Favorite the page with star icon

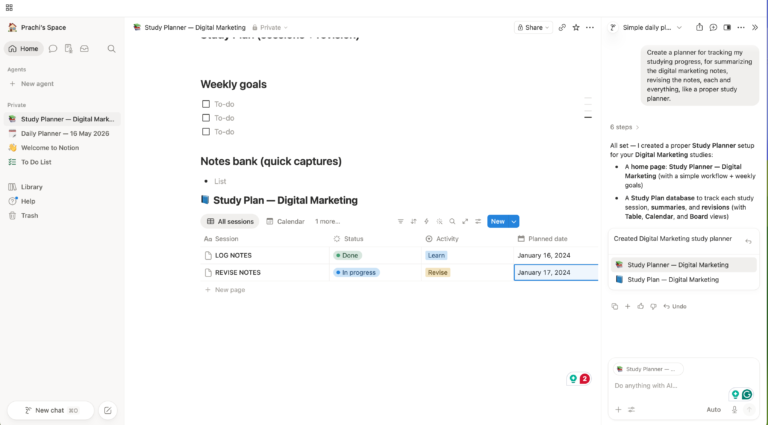(x=576, y=27)
